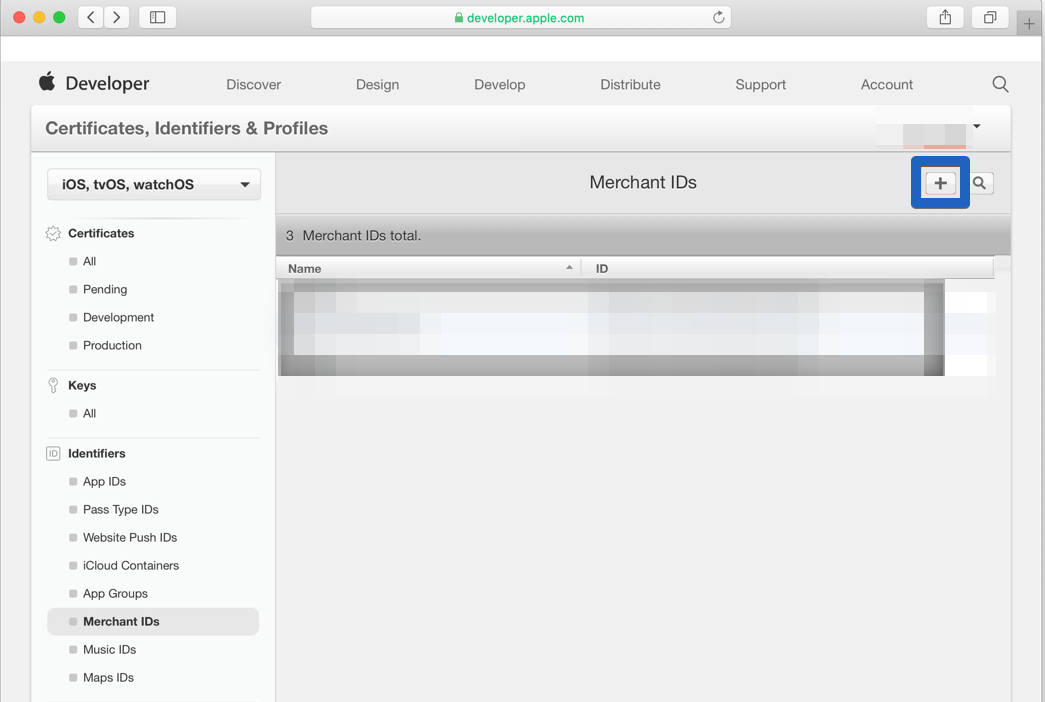This screenshot has height=702, width=1045.
Task: Open iCloud Containers list
Action: click(x=131, y=565)
